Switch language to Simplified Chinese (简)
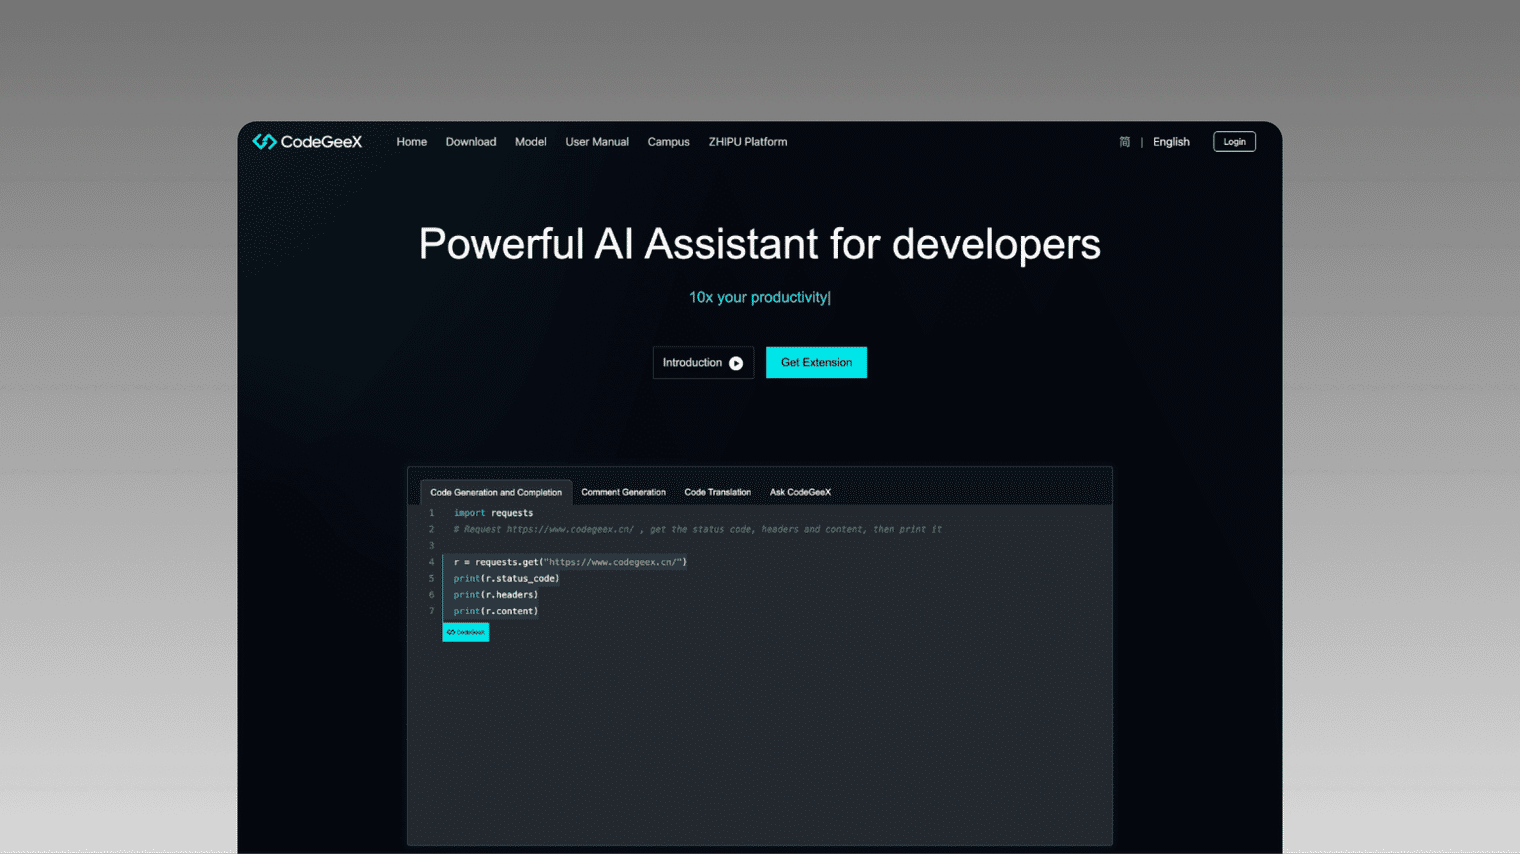1520x854 pixels. point(1125,142)
